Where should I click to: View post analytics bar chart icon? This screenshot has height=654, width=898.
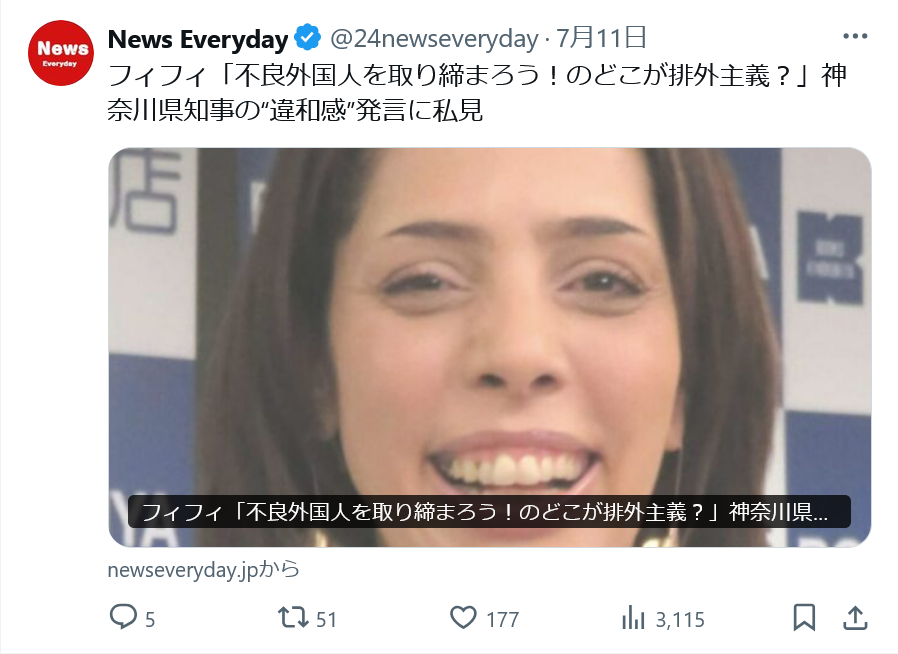point(633,618)
